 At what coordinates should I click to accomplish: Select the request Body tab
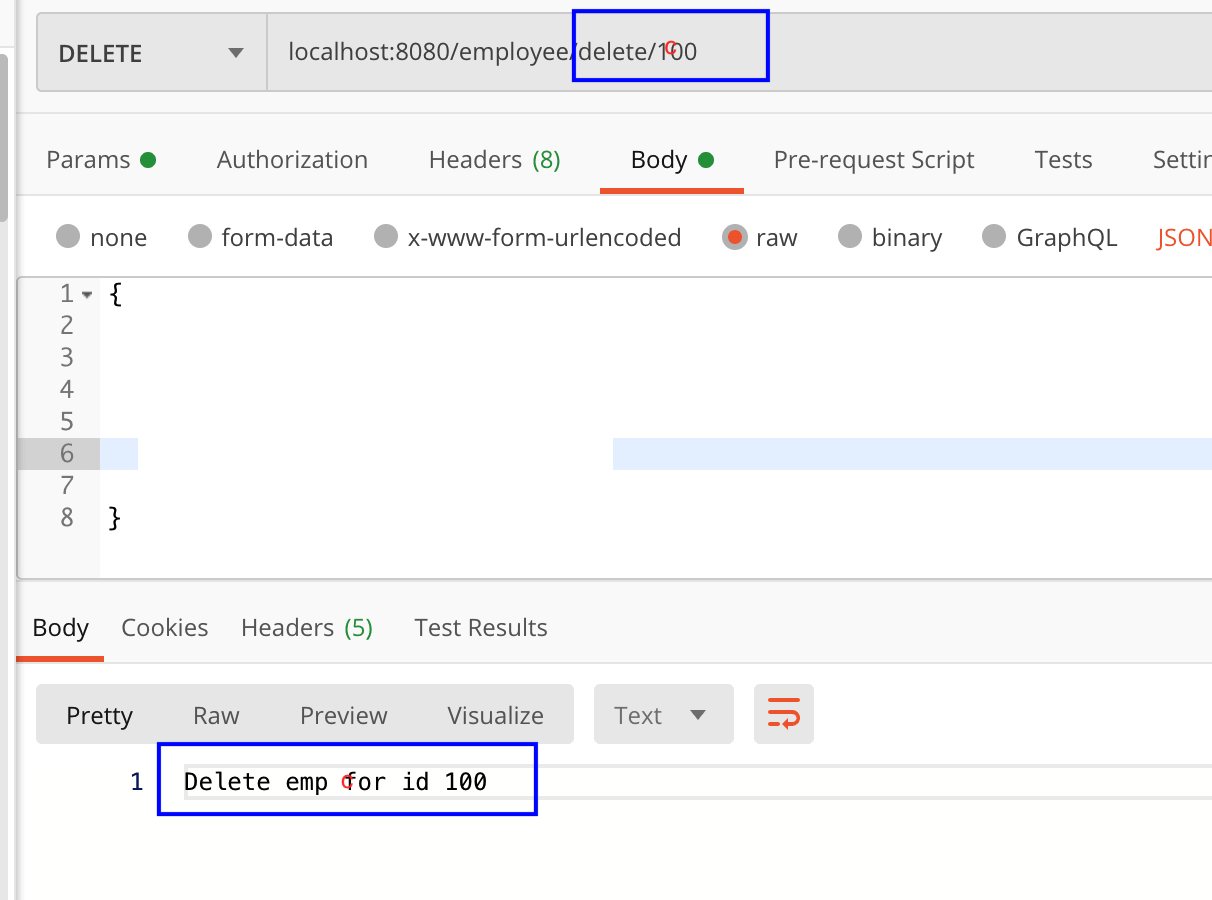click(672, 160)
